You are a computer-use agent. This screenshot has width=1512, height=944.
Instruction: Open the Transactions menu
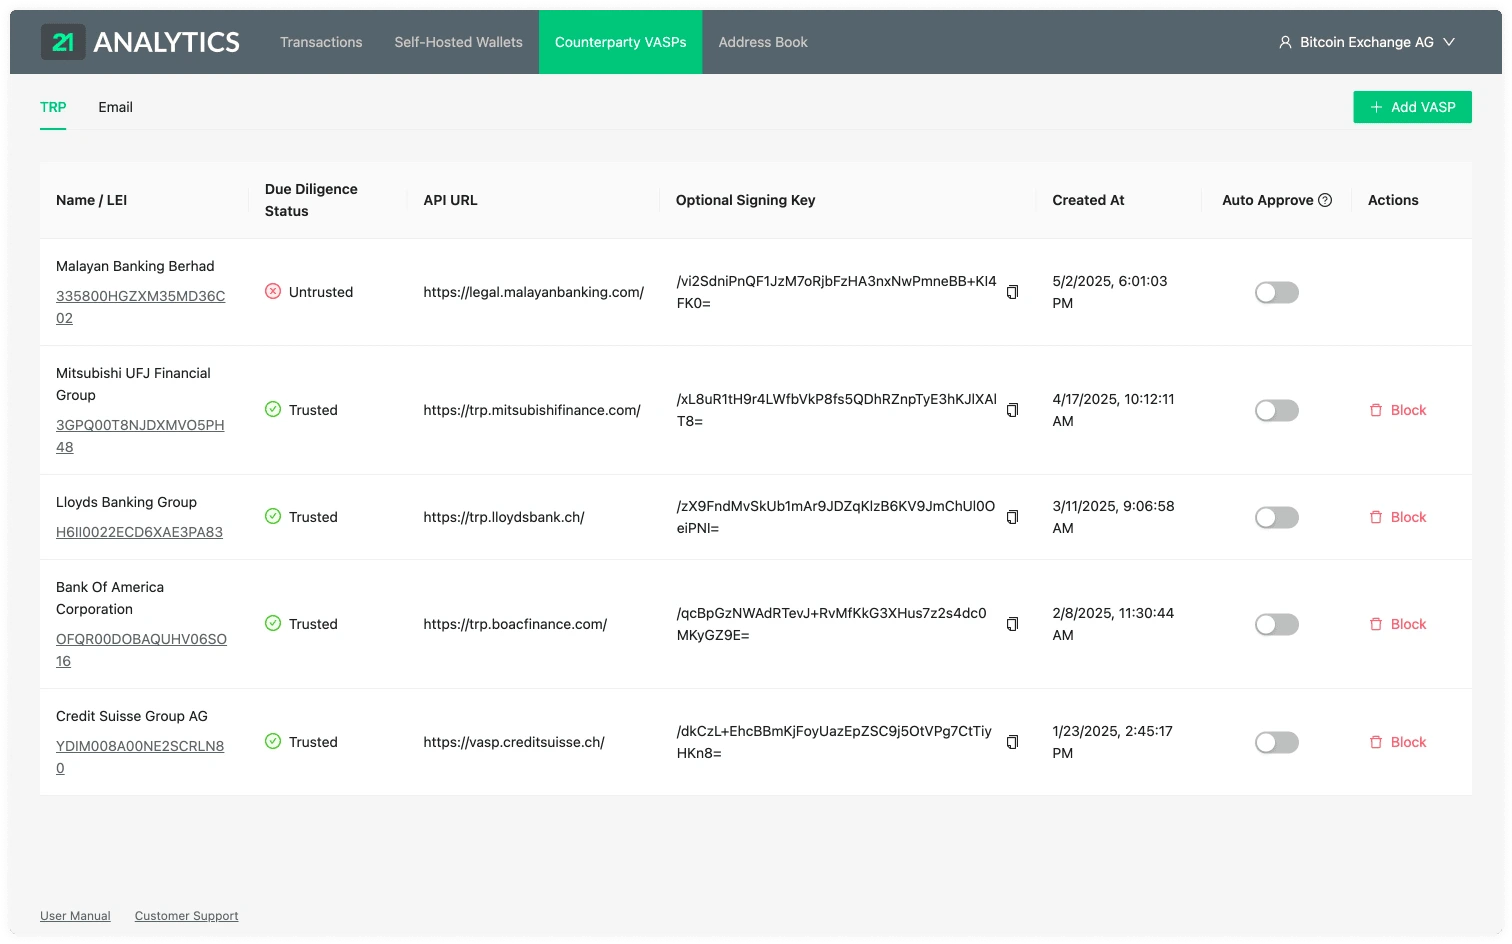point(321,42)
